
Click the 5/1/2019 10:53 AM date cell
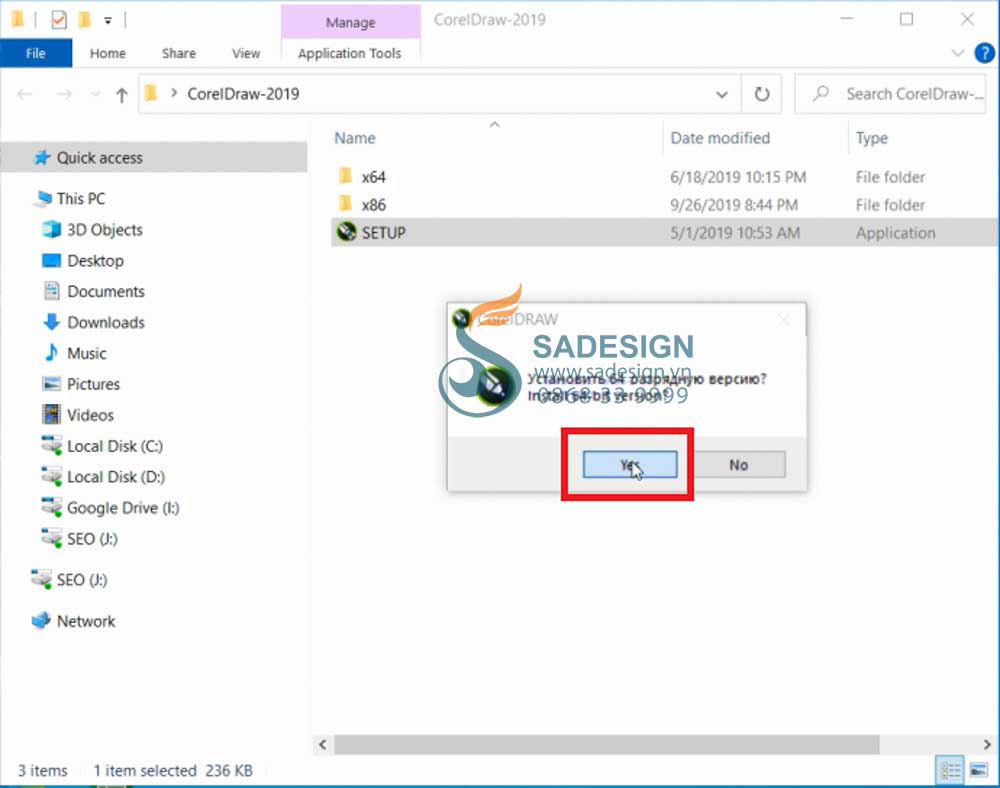(x=735, y=233)
